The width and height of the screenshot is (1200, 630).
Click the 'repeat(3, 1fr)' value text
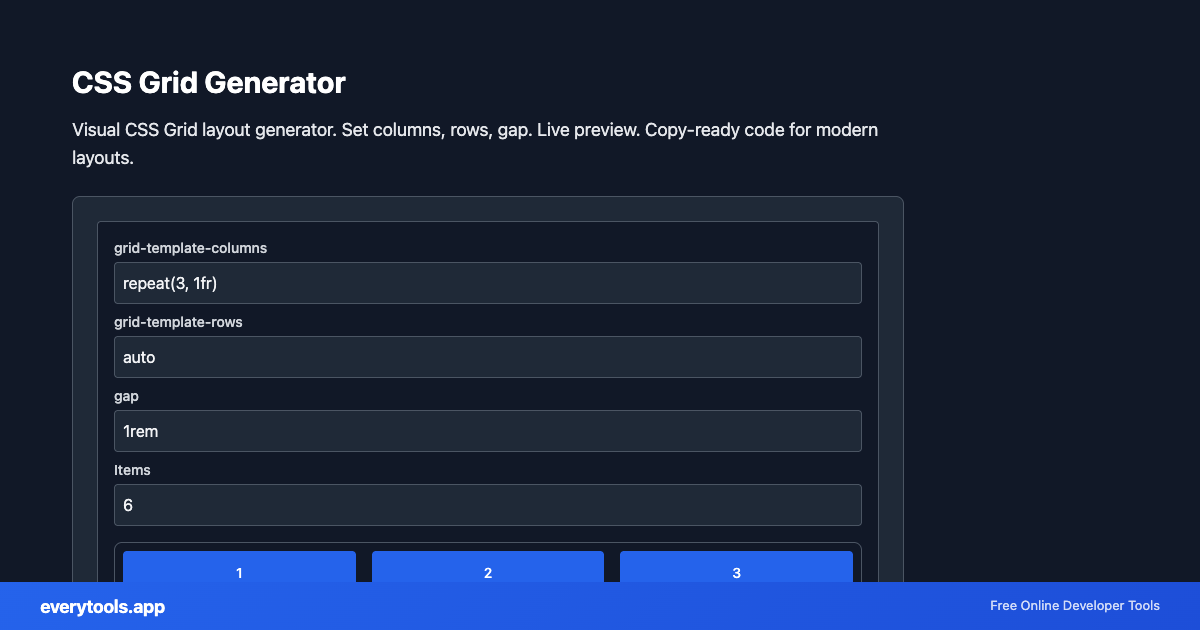169,283
